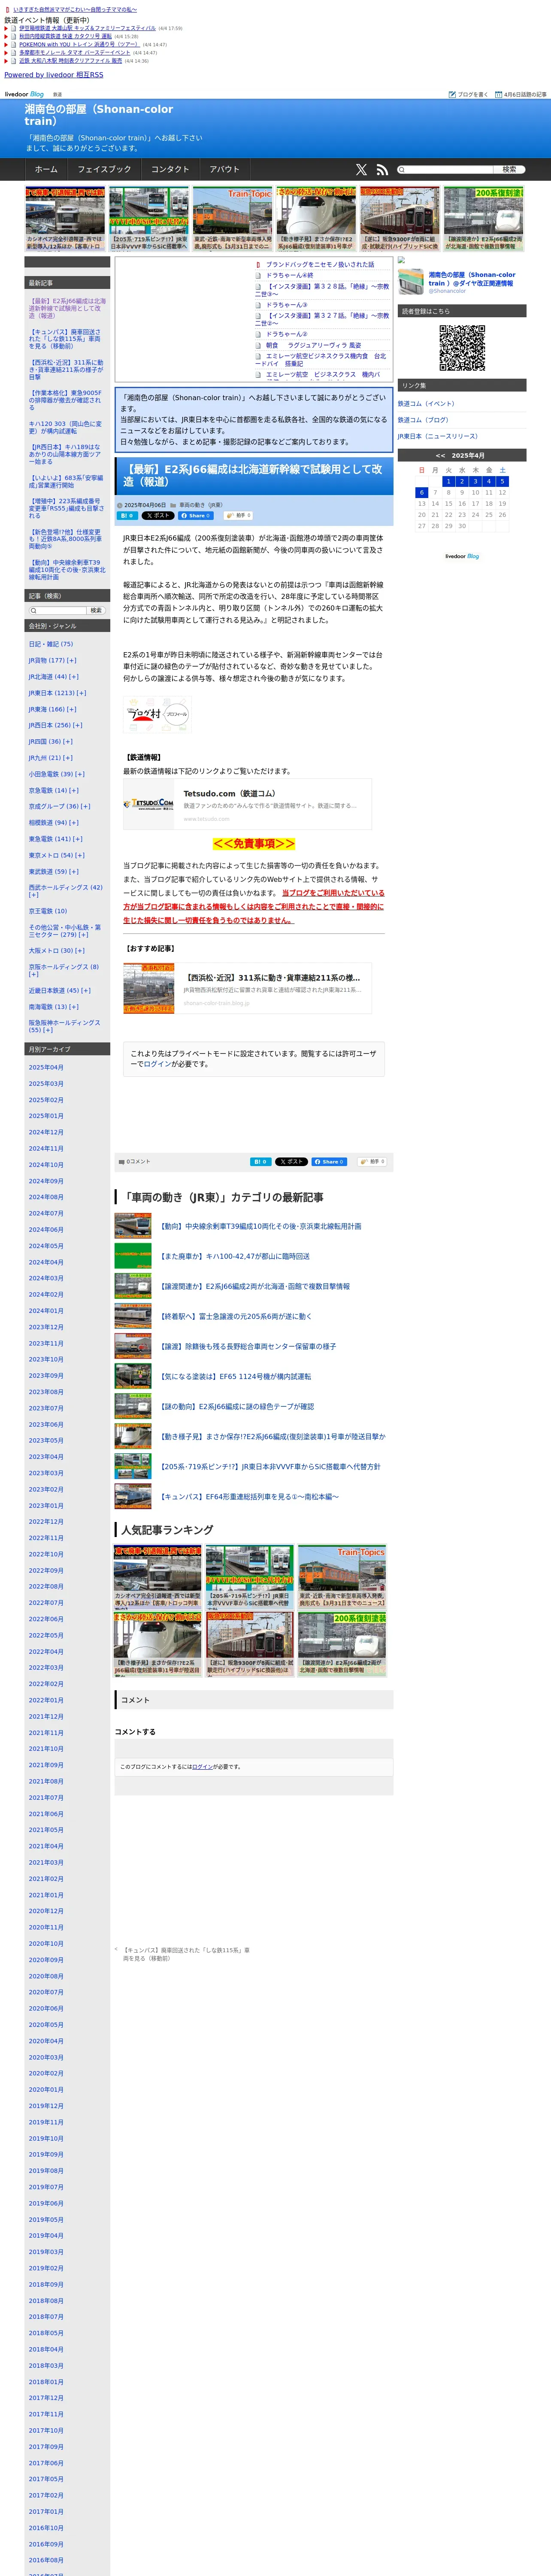Viewport: 551px width, 2576px height.
Task: Open the 鉄道コム（イベント） link
Action: [x=426, y=404]
